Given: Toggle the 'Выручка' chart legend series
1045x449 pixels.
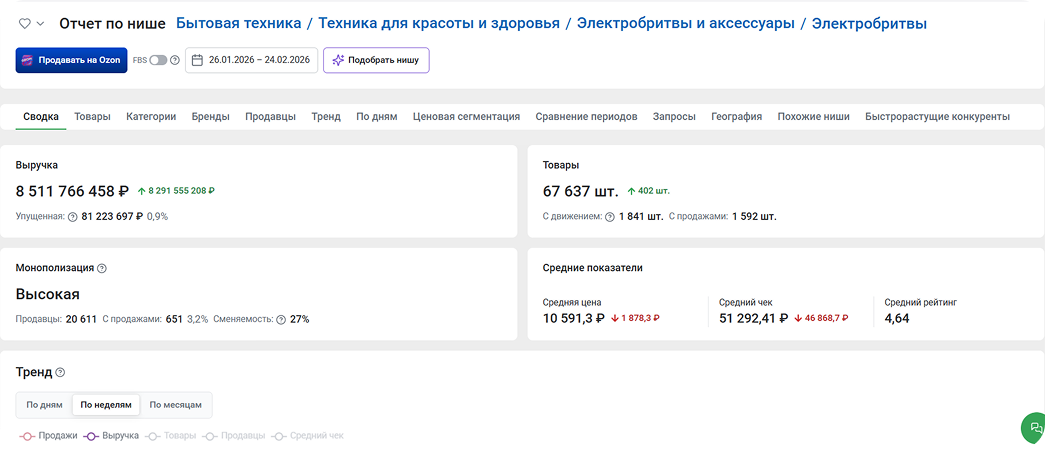Looking at the screenshot, I should [x=112, y=436].
